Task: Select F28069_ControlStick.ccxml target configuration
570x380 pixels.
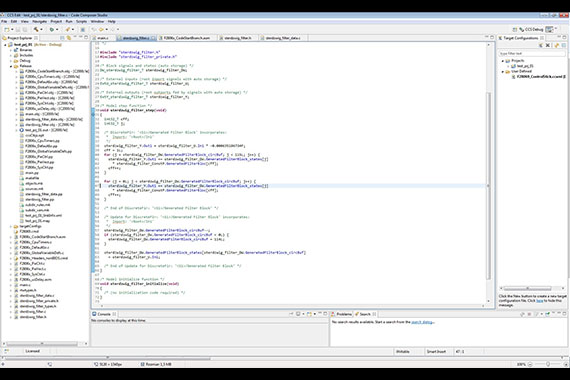Action: click(539, 77)
